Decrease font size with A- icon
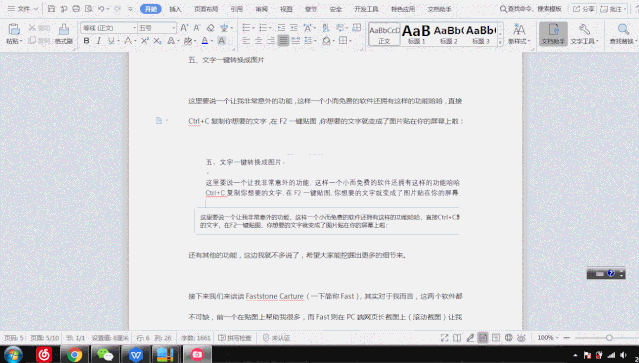Screen dimensions: 639x363 point(197,28)
